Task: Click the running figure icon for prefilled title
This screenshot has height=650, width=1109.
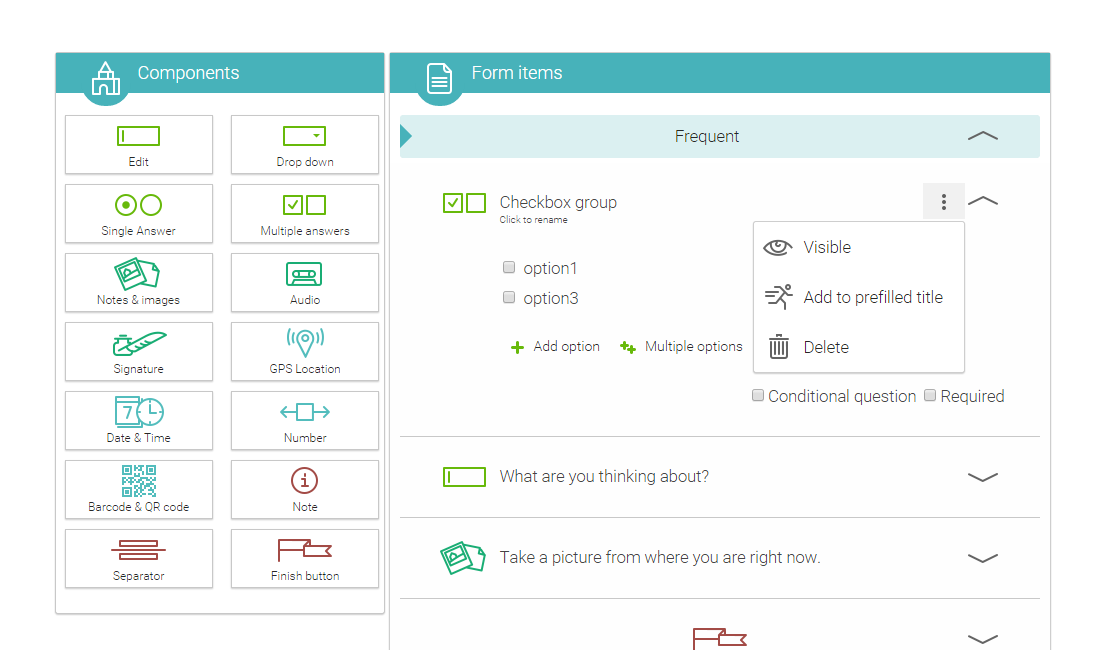Action: coord(779,297)
